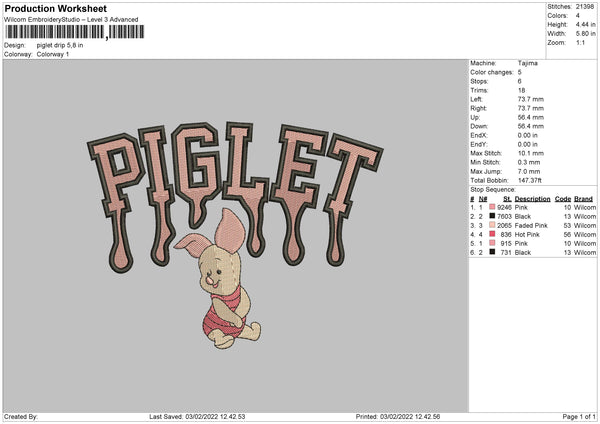Screen dimensions: 600x424
Task: Click the 'N#' column header
Action: tap(483, 199)
